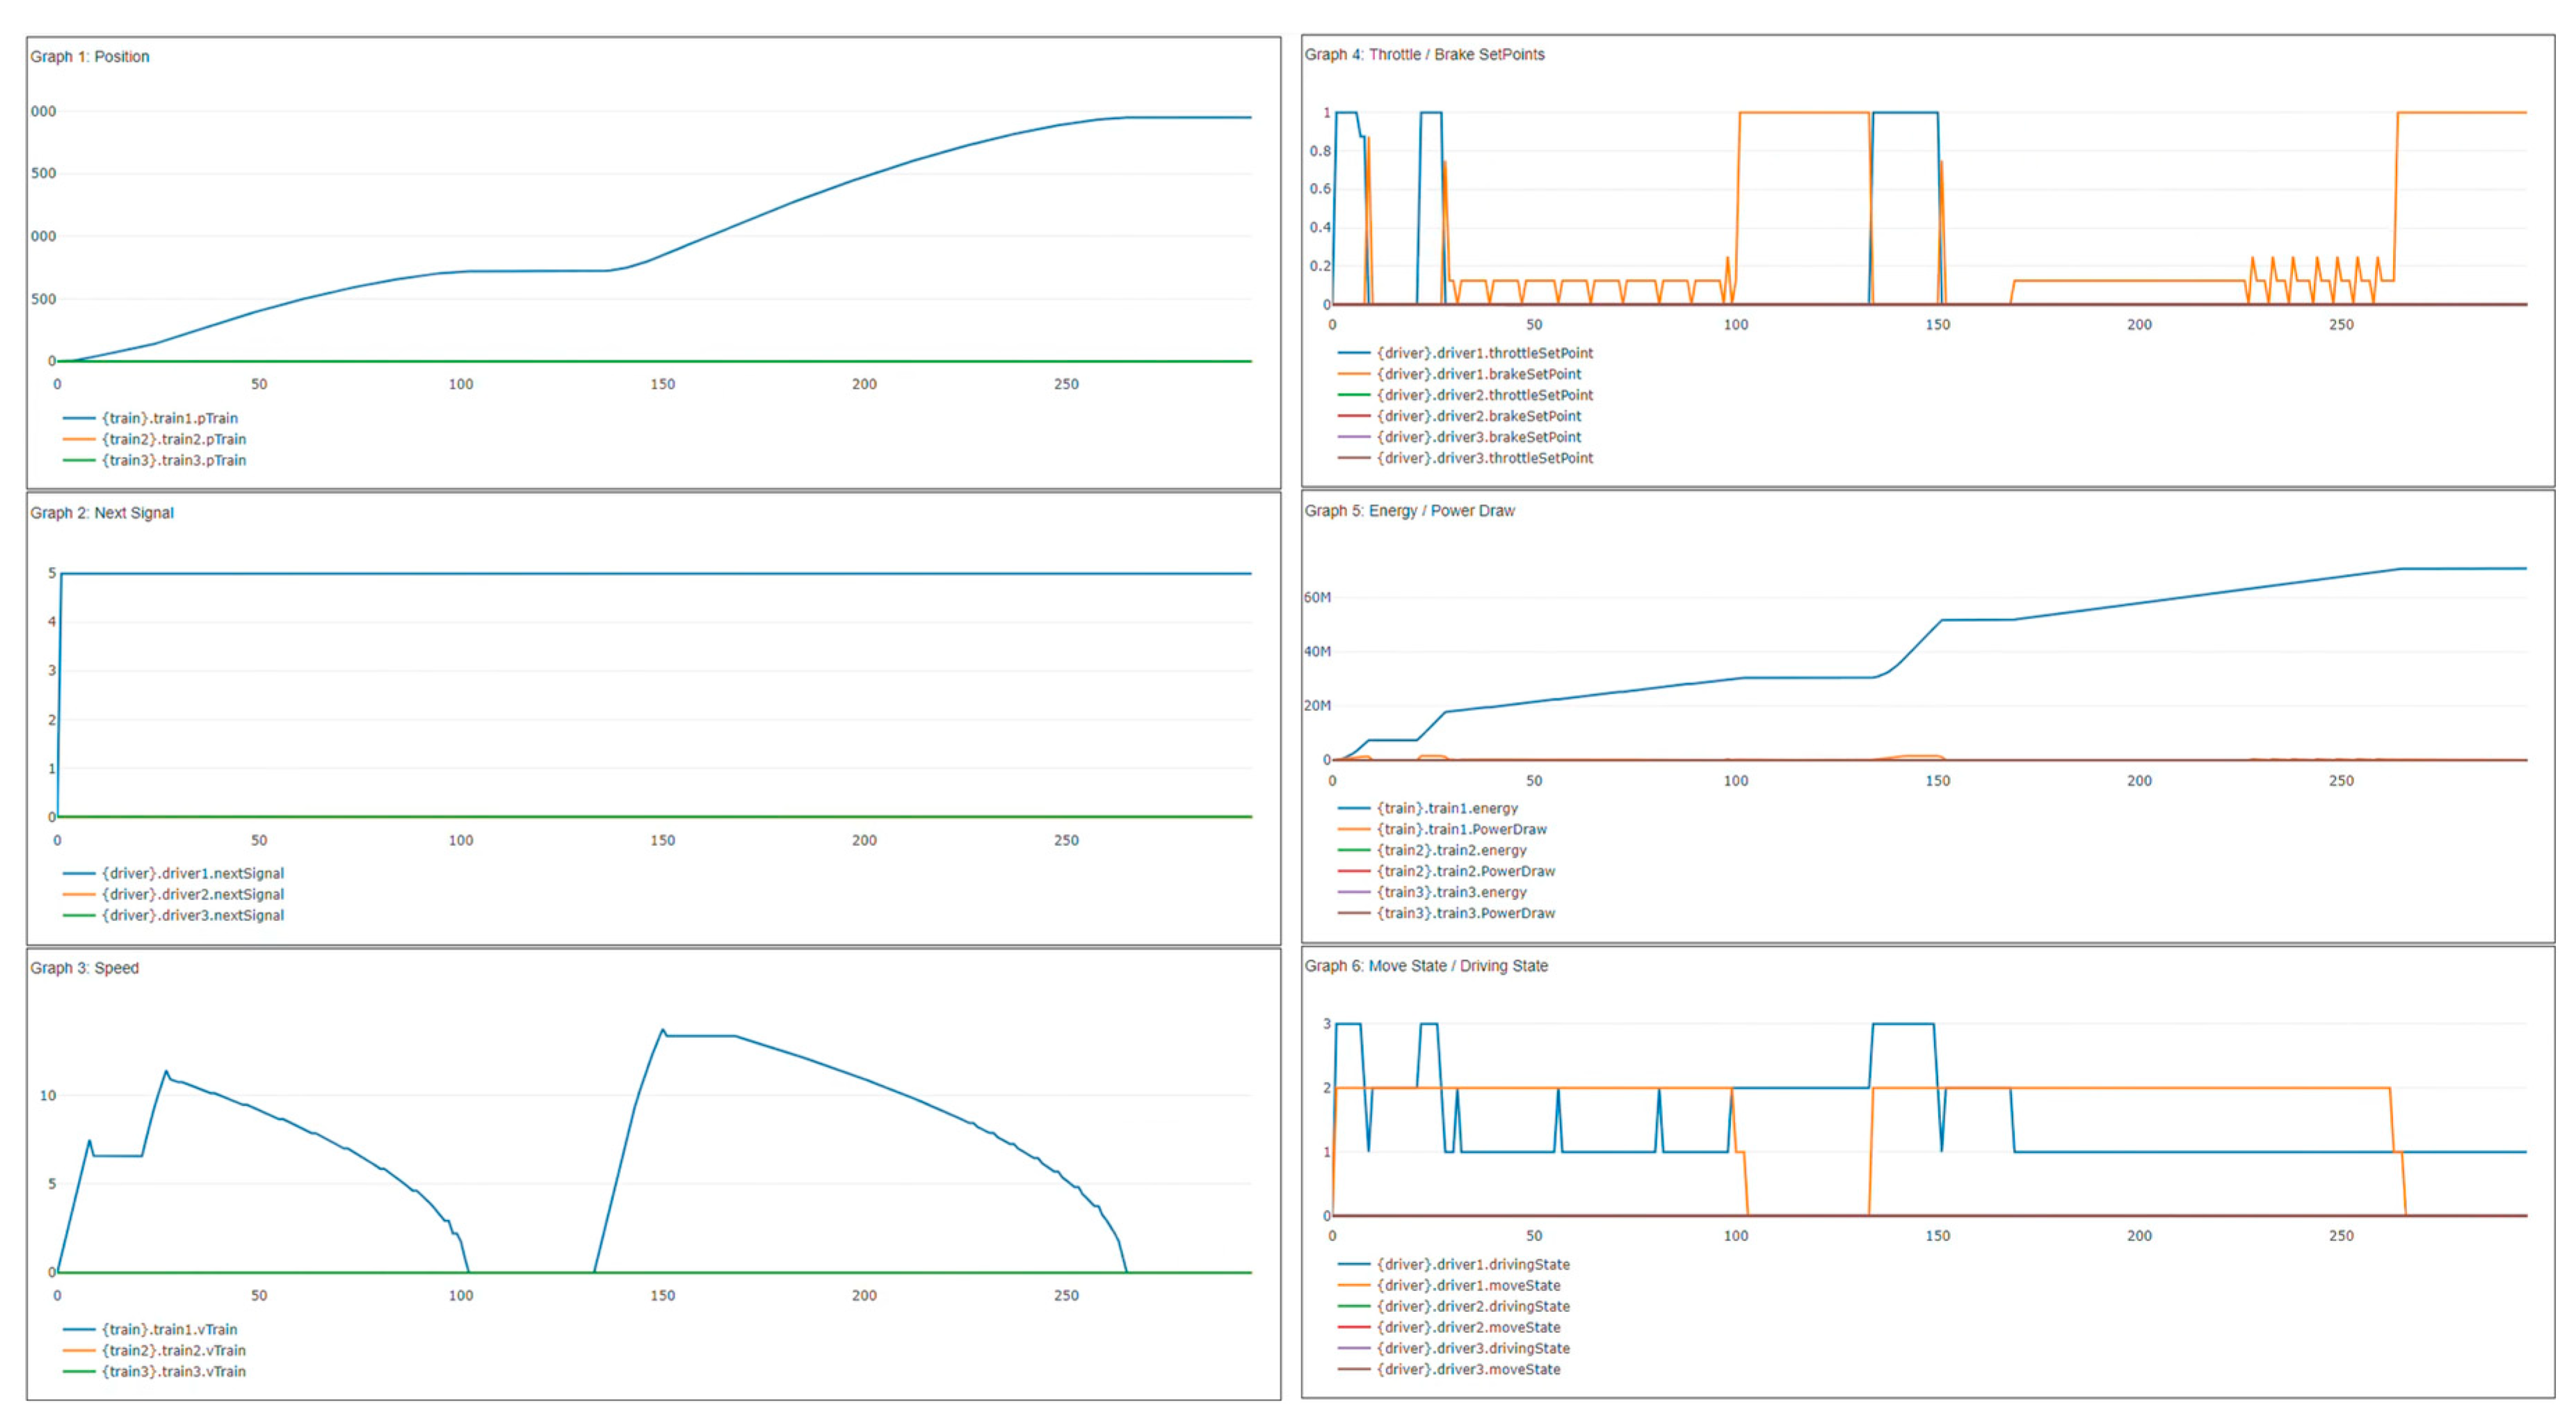This screenshot has width=2576, height=1426.
Task: Toggle driver1.nextSignal legend entry
Action: (x=174, y=873)
